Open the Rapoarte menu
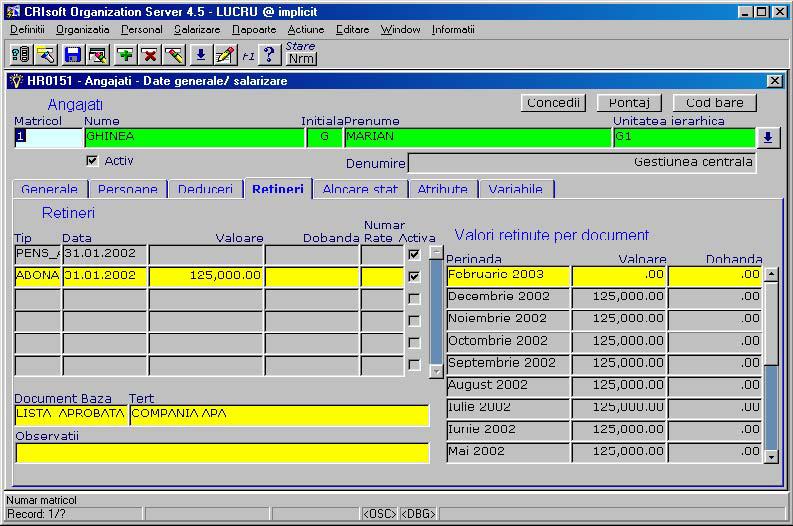 (254, 29)
